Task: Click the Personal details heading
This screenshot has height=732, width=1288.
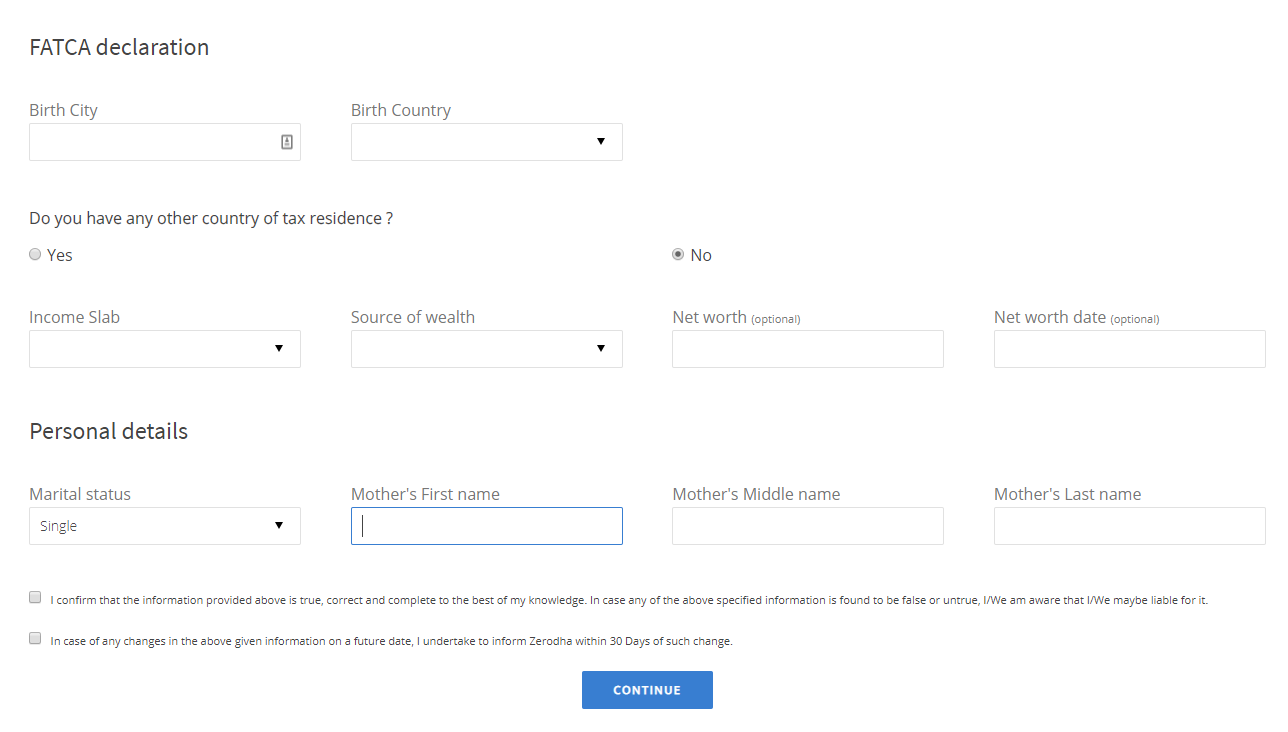Action: click(108, 431)
